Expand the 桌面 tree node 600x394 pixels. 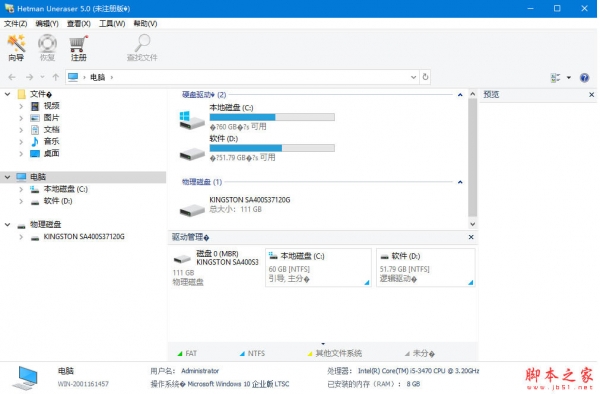coord(21,153)
